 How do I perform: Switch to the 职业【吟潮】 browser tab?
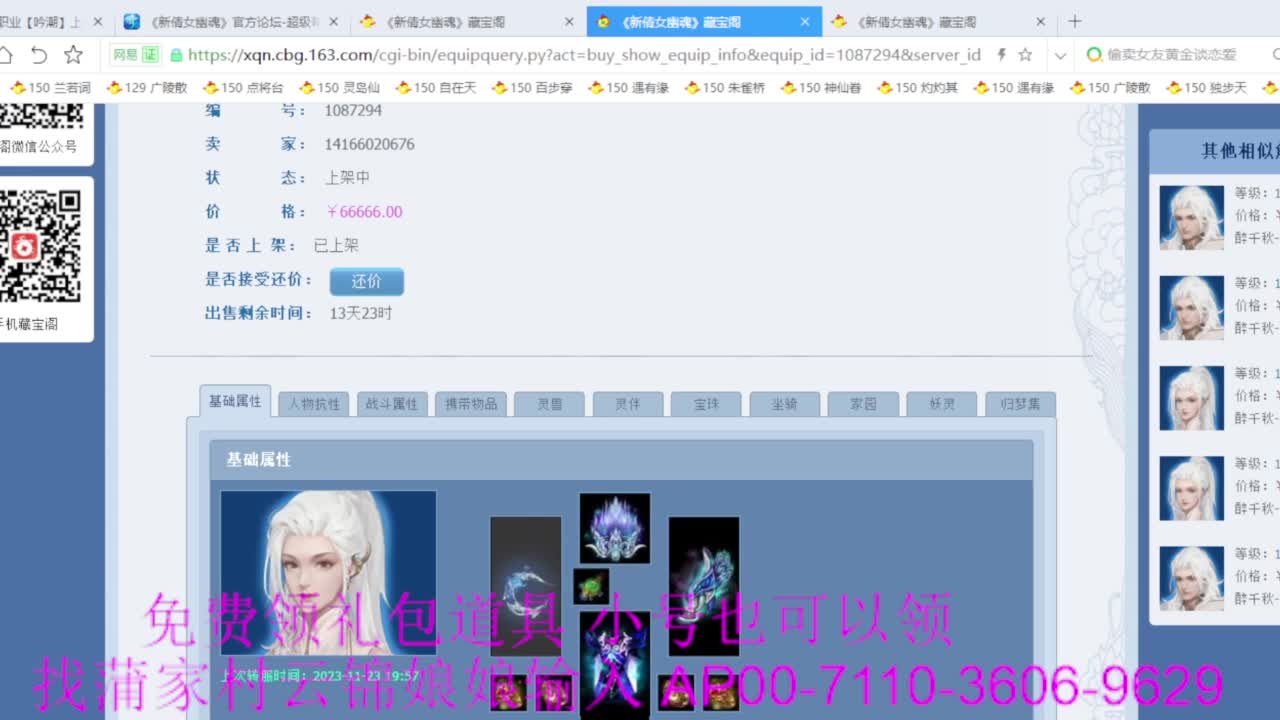[52, 21]
